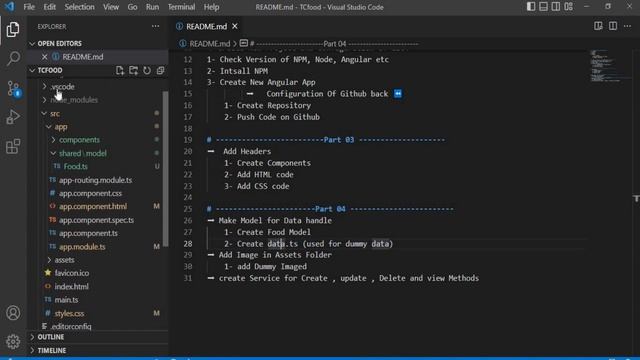Toggle bottom panel layout icon
The height and width of the screenshot is (360, 640).
(x=543, y=7)
